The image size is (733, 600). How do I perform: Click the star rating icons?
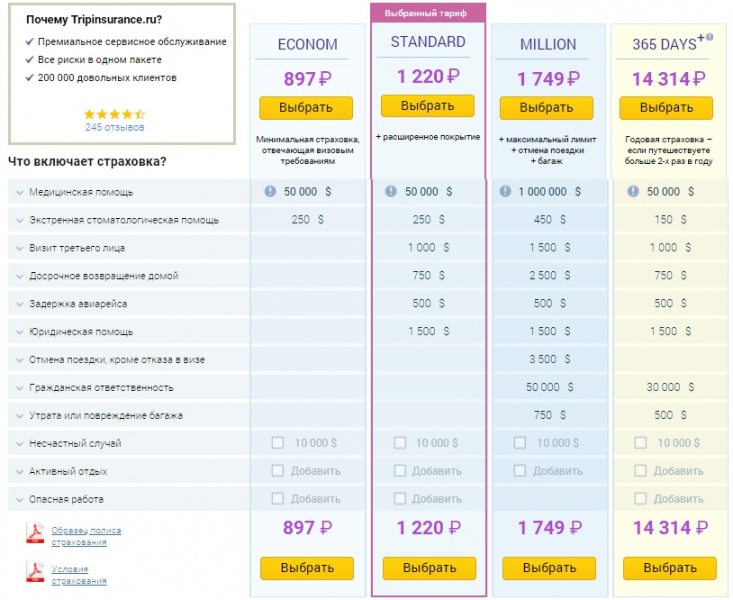[x=114, y=114]
